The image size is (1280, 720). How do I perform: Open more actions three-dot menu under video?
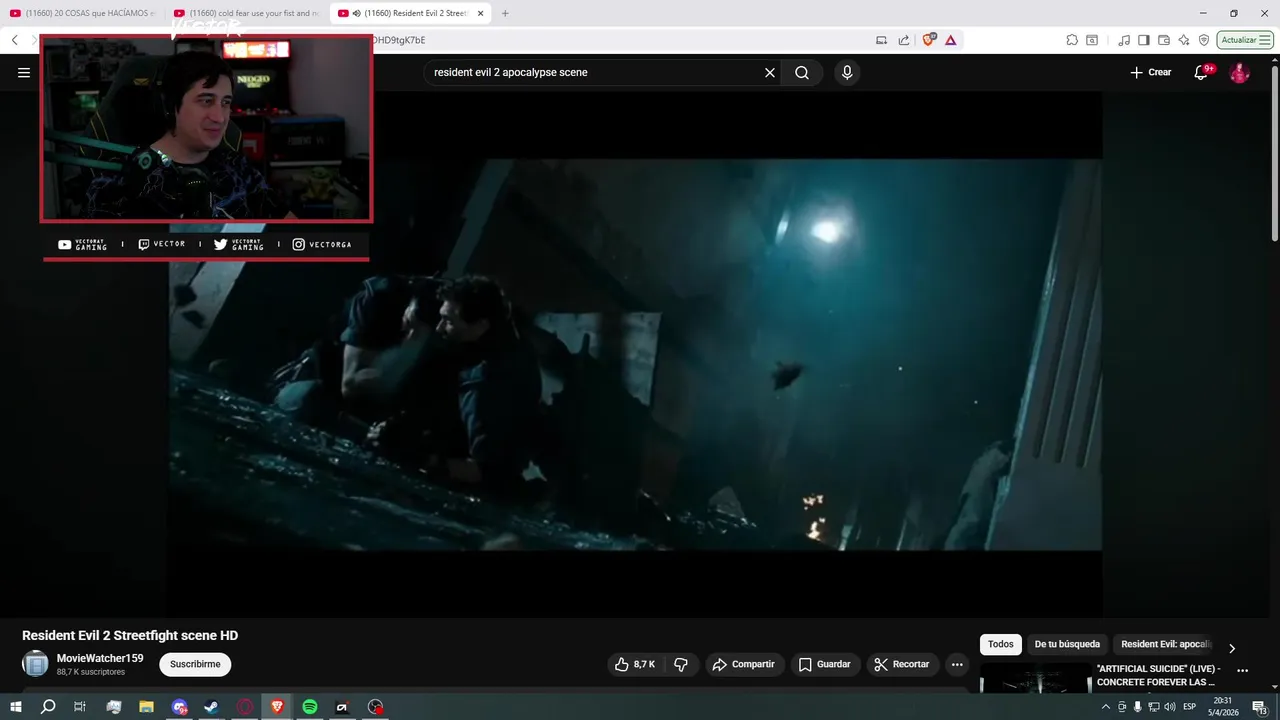[x=957, y=664]
